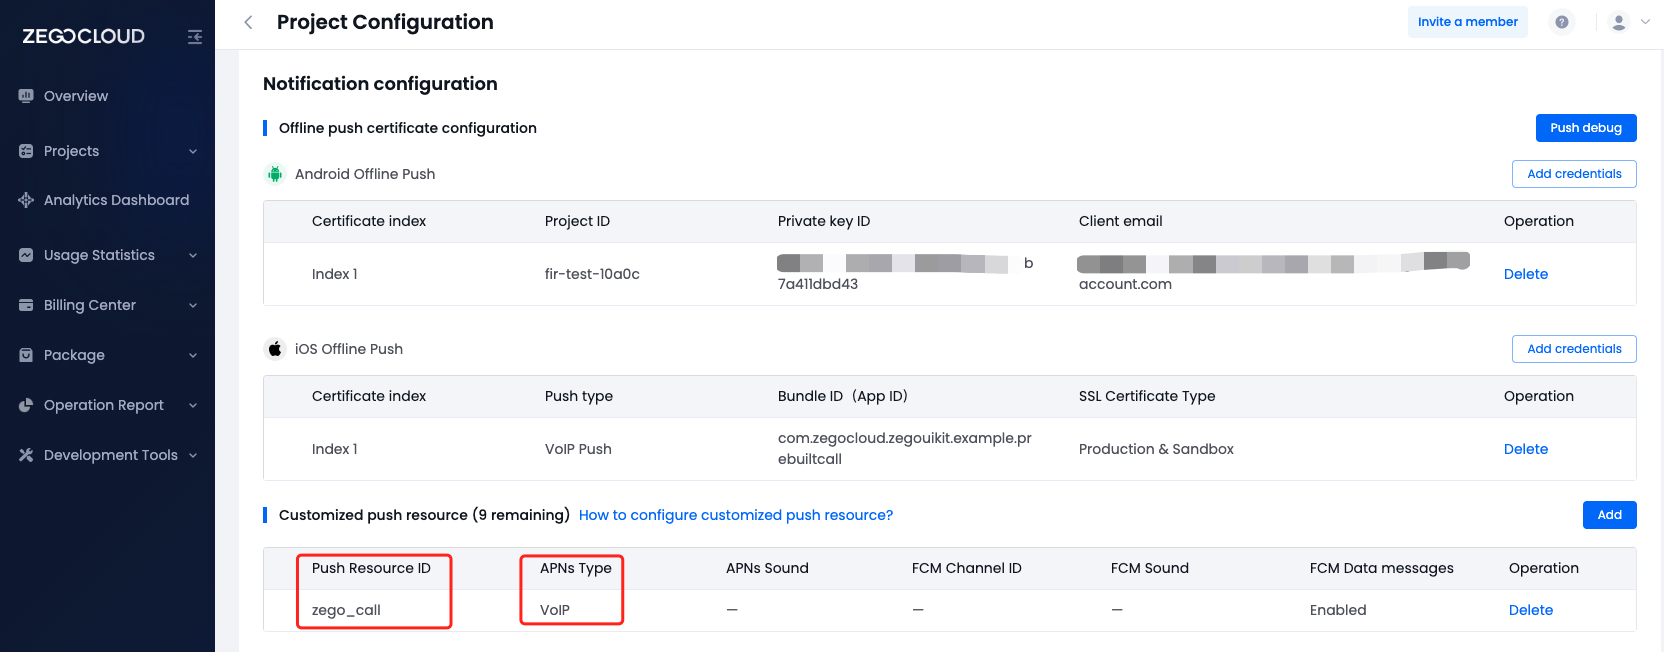
Task: Open the customized push resource help link
Action: pyautogui.click(x=735, y=515)
